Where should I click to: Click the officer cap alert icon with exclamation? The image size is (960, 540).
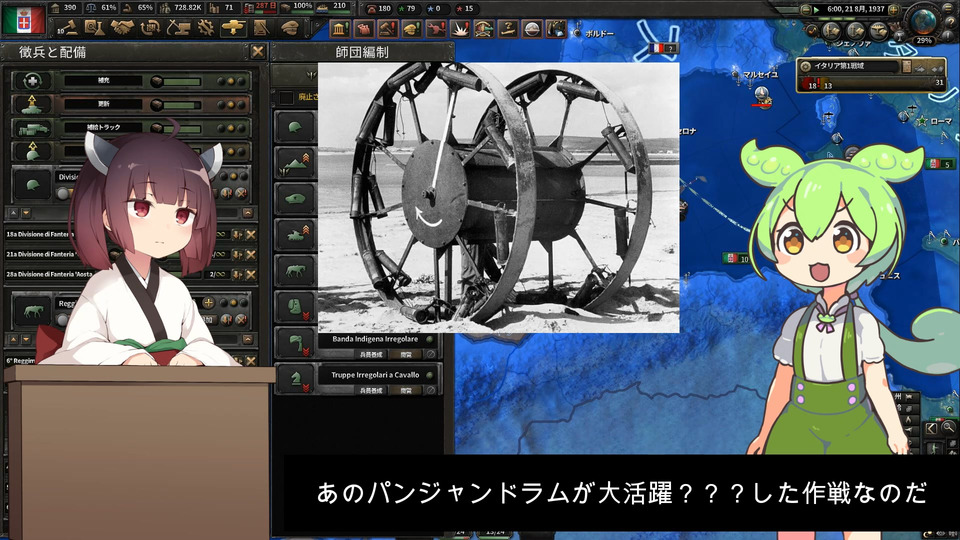412,29
